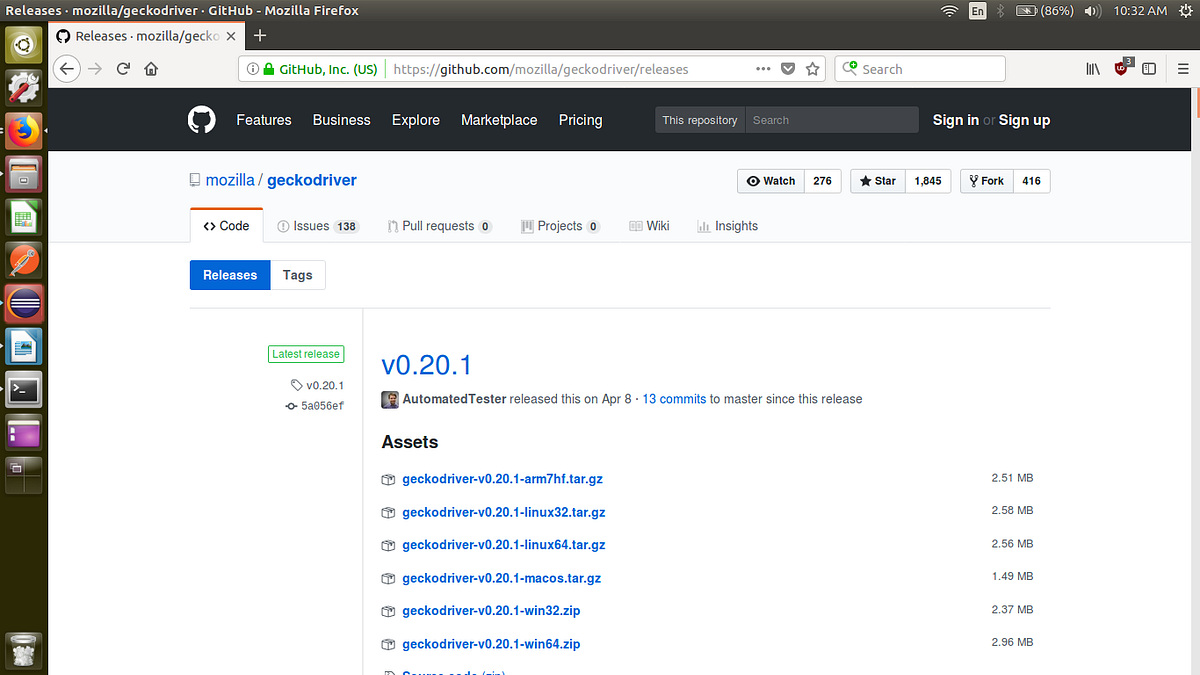Open the Business nav item
Viewport: 1200px width, 675px height.
341,120
